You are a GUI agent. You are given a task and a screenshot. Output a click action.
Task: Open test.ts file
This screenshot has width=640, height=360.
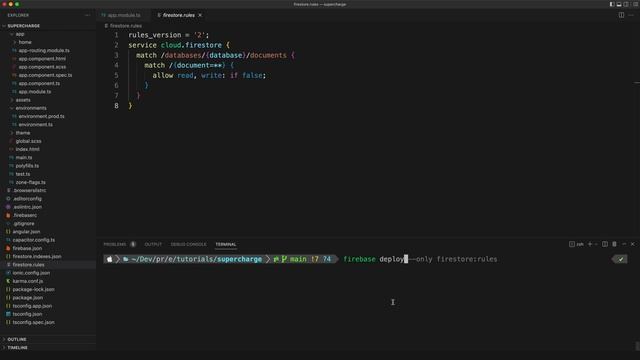[22, 174]
